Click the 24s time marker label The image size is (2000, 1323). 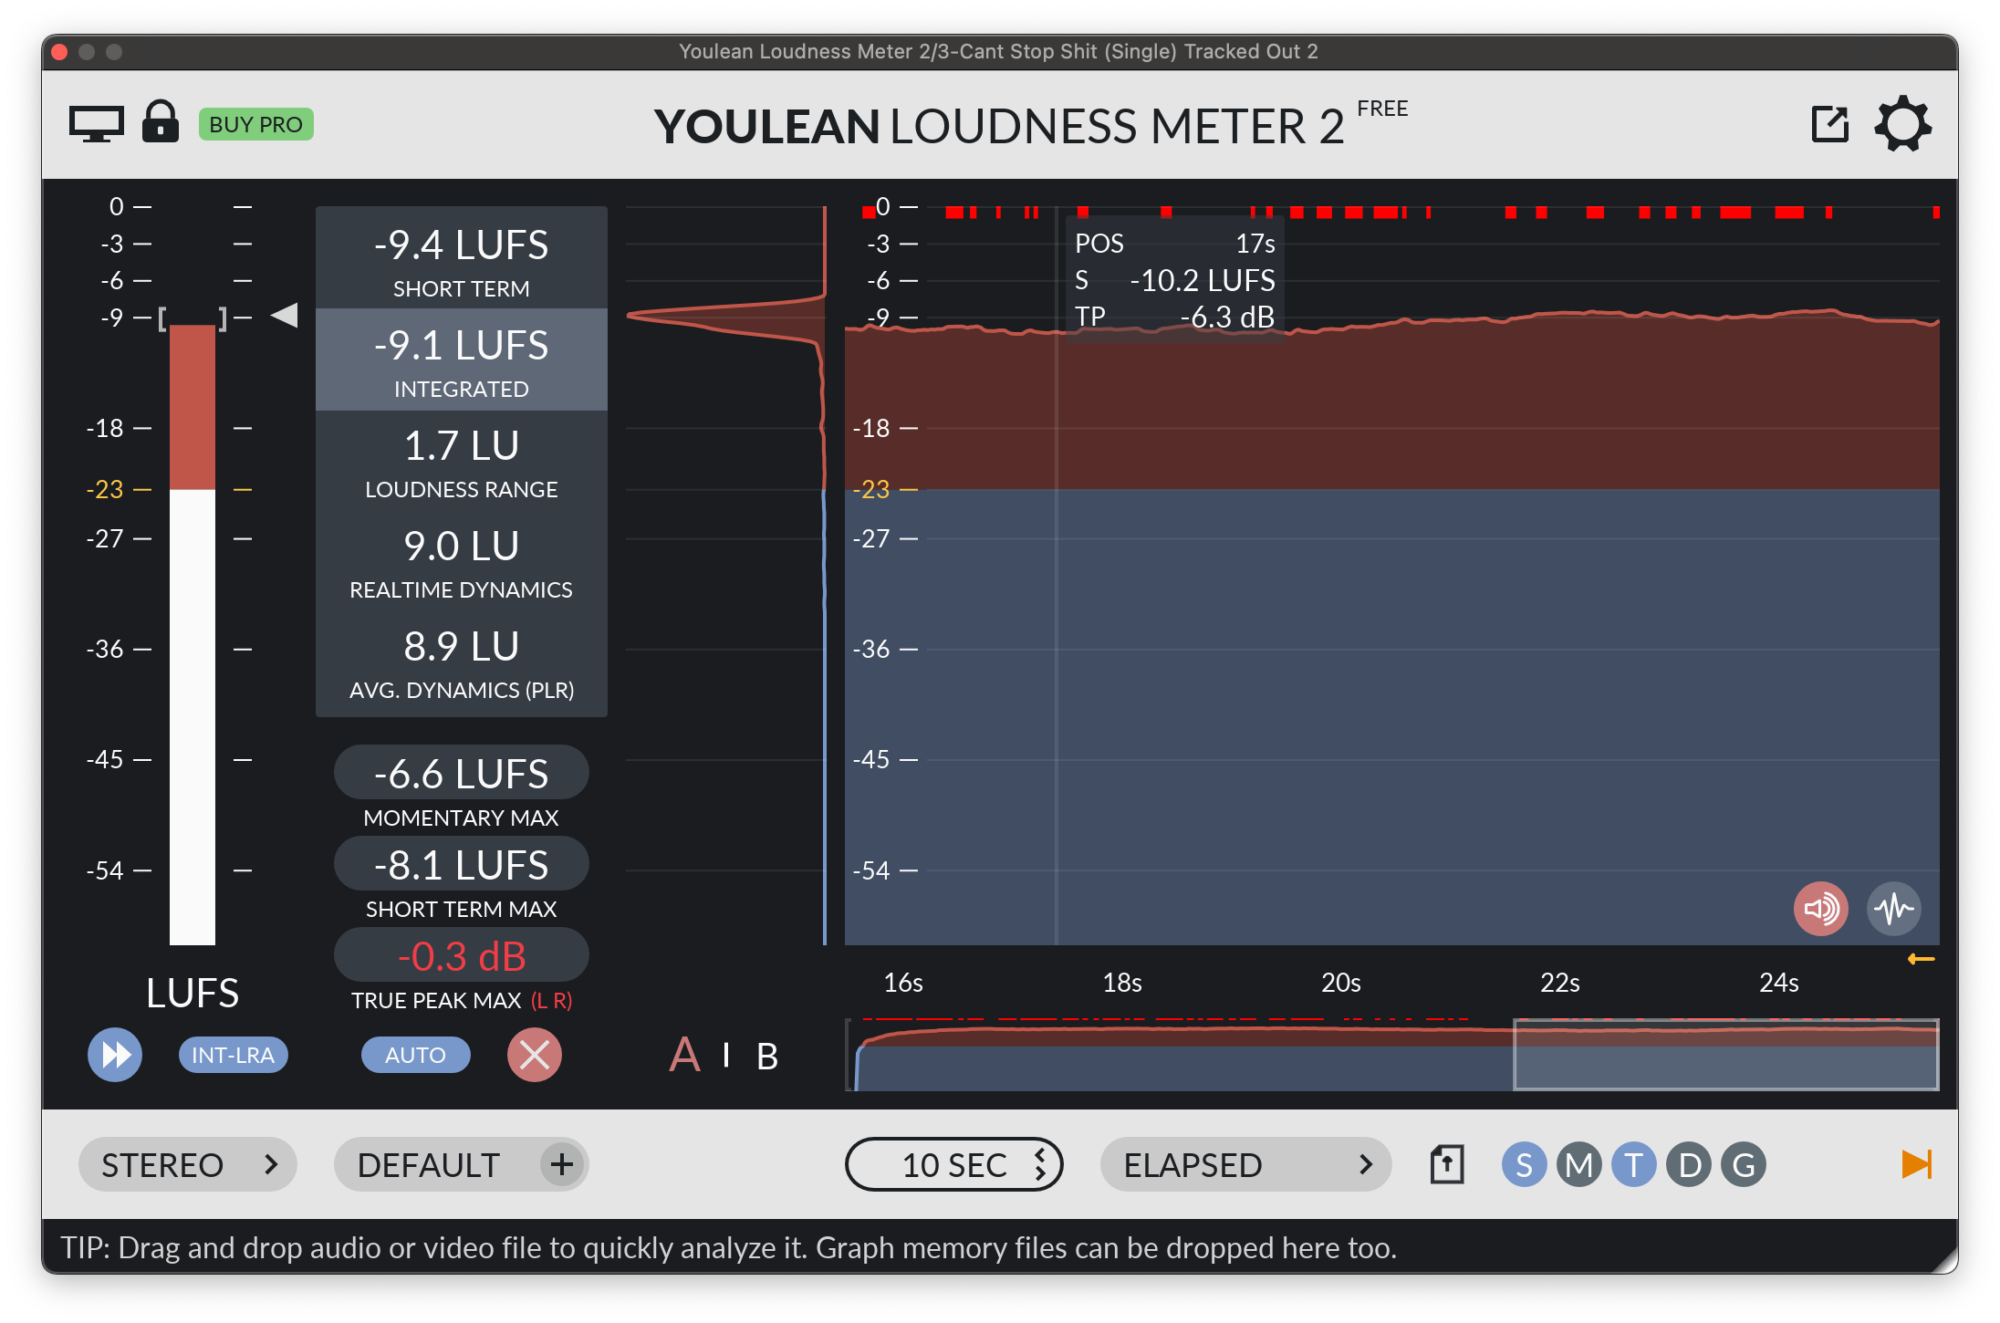pyautogui.click(x=1779, y=983)
